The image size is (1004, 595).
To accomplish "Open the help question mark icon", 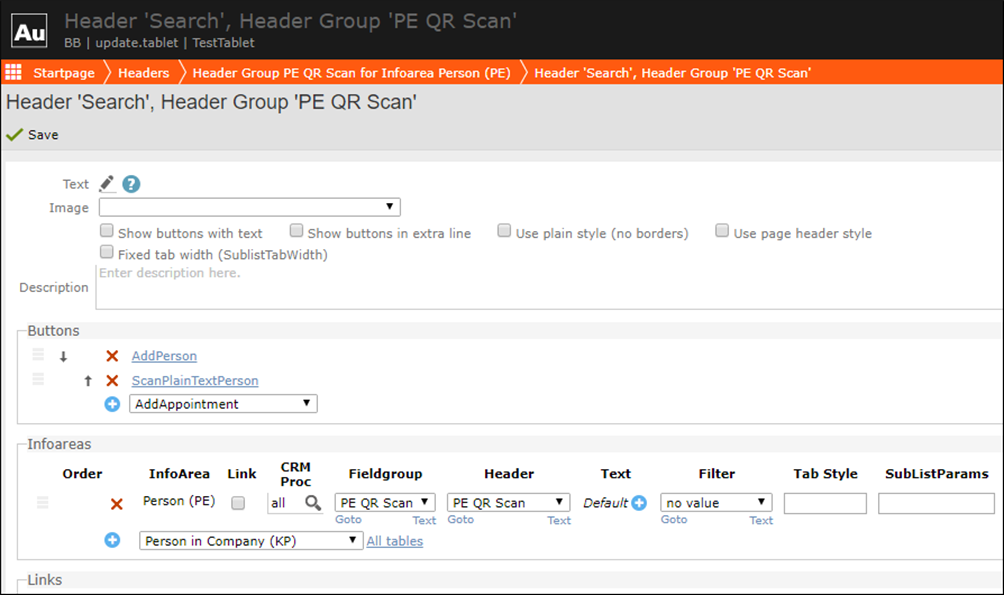I will pyautogui.click(x=131, y=184).
